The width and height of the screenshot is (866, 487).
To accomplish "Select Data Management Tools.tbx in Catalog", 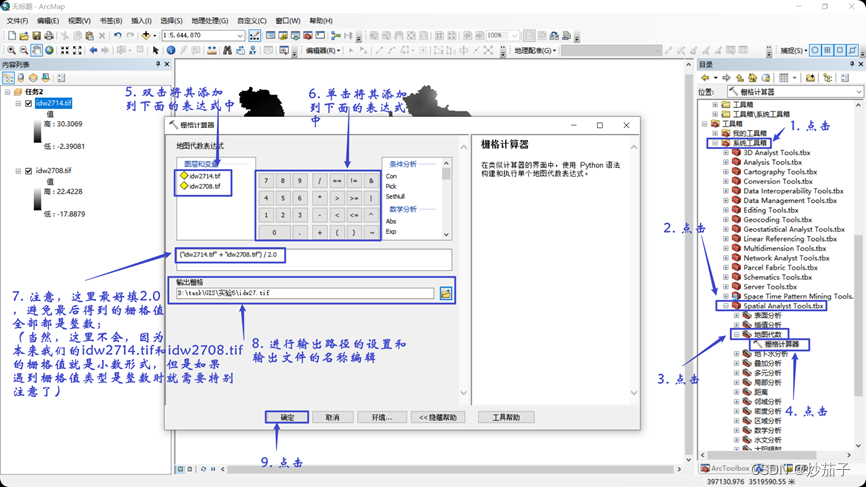I will coord(790,200).
